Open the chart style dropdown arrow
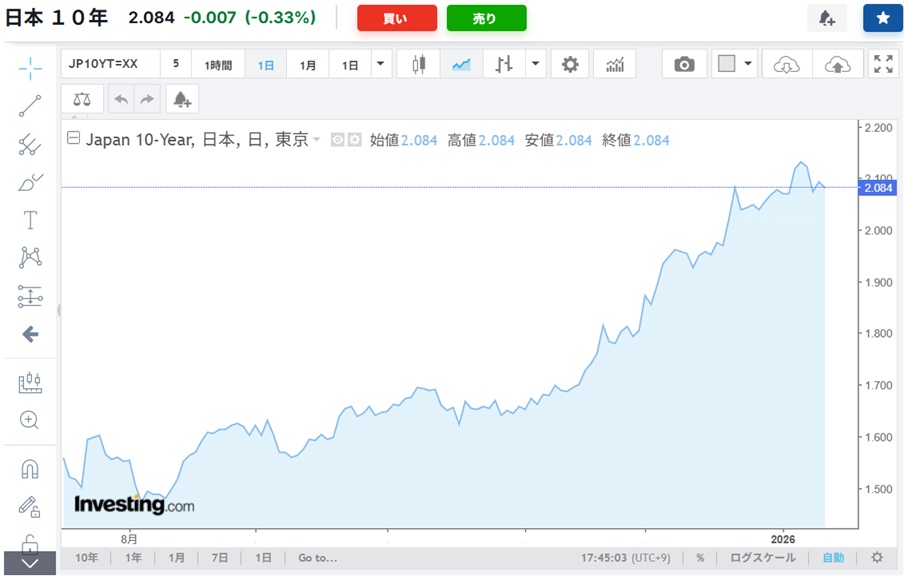904x576 pixels. [537, 65]
